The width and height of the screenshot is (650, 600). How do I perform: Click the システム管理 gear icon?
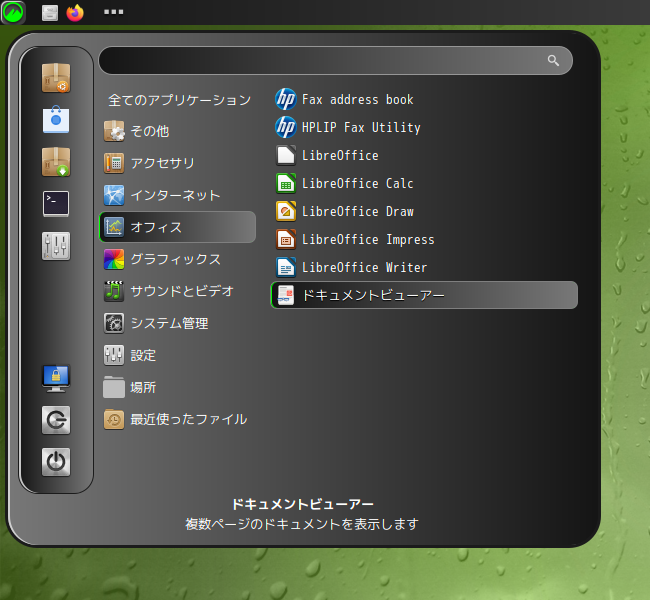tap(114, 323)
